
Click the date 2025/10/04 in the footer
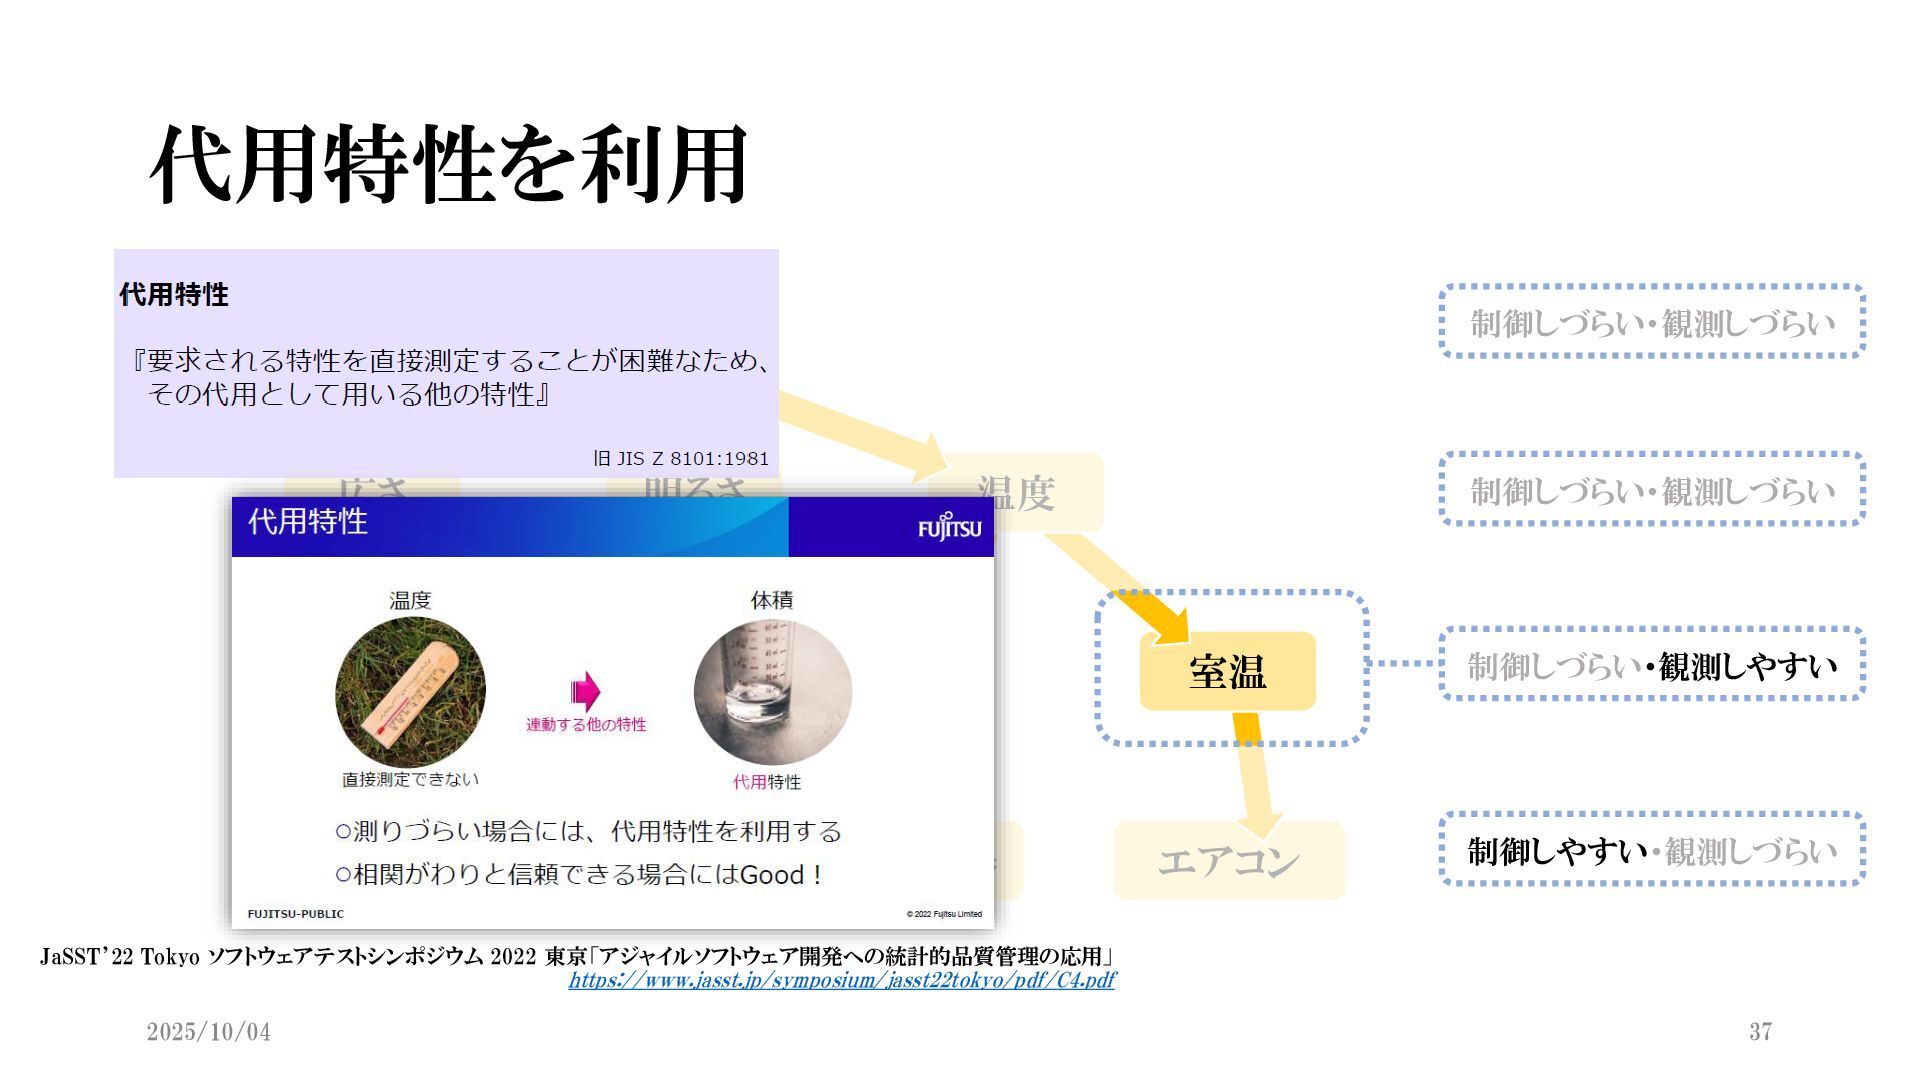click(208, 1032)
